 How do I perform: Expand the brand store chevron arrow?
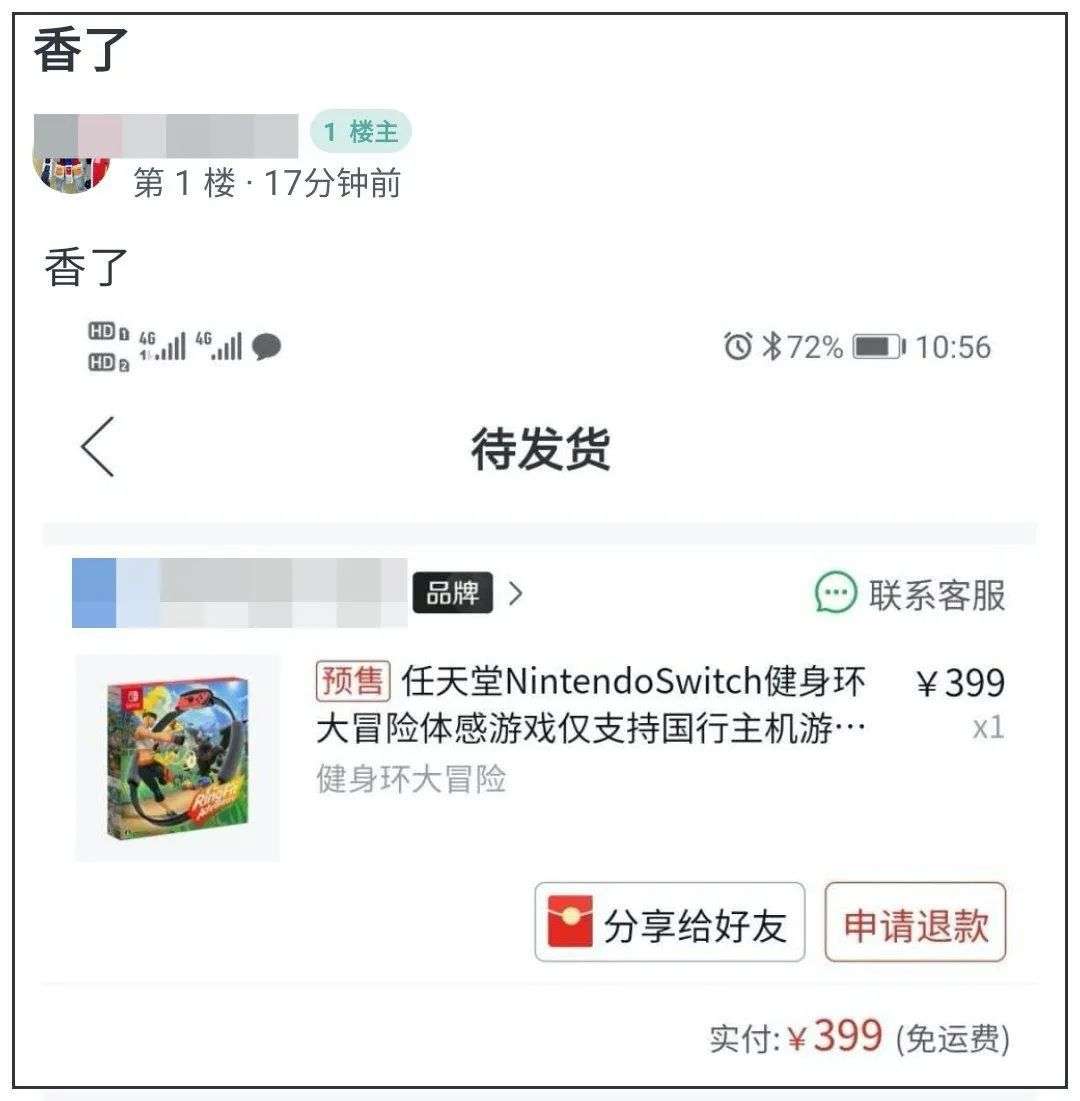515,593
